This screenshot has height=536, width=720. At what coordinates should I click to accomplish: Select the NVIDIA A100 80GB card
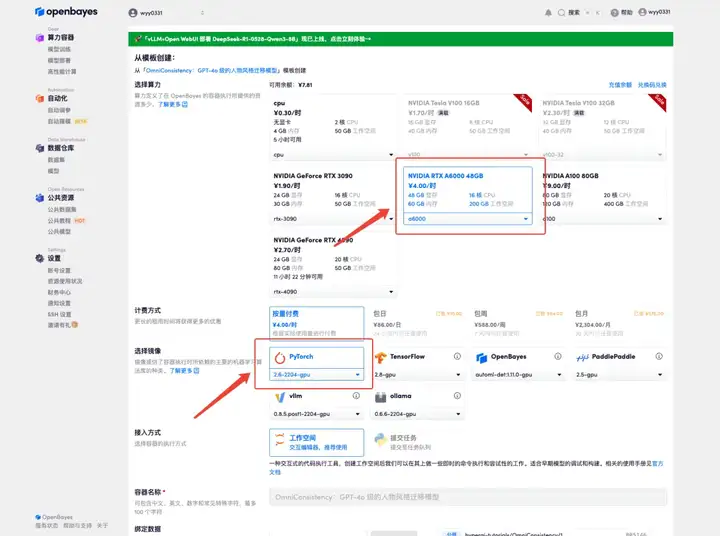point(602,197)
